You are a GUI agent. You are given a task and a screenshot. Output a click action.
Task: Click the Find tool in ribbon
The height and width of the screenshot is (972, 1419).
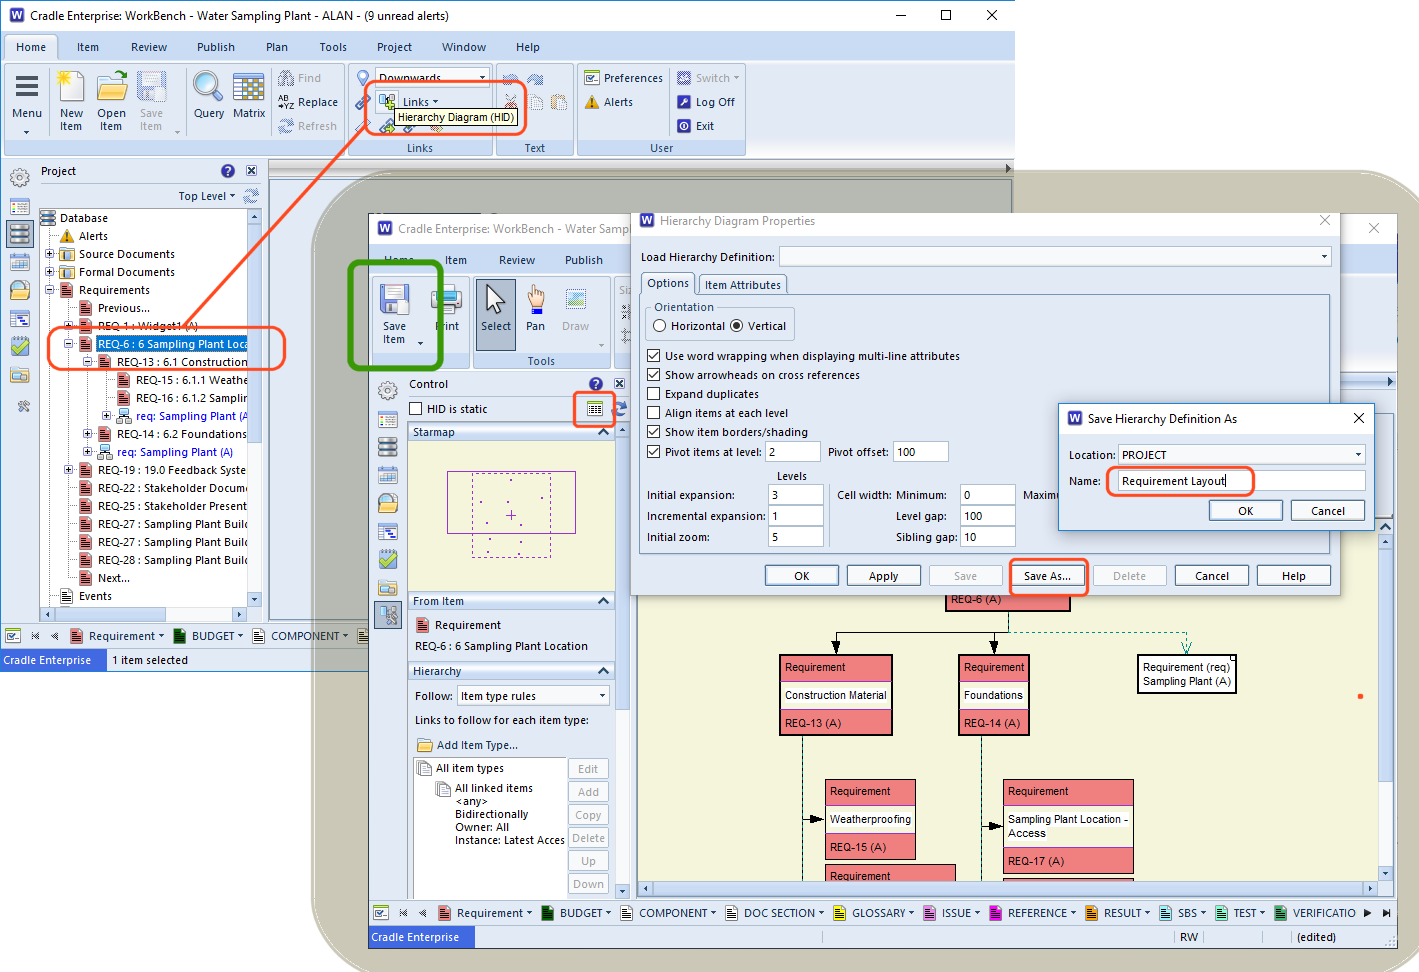(x=300, y=78)
